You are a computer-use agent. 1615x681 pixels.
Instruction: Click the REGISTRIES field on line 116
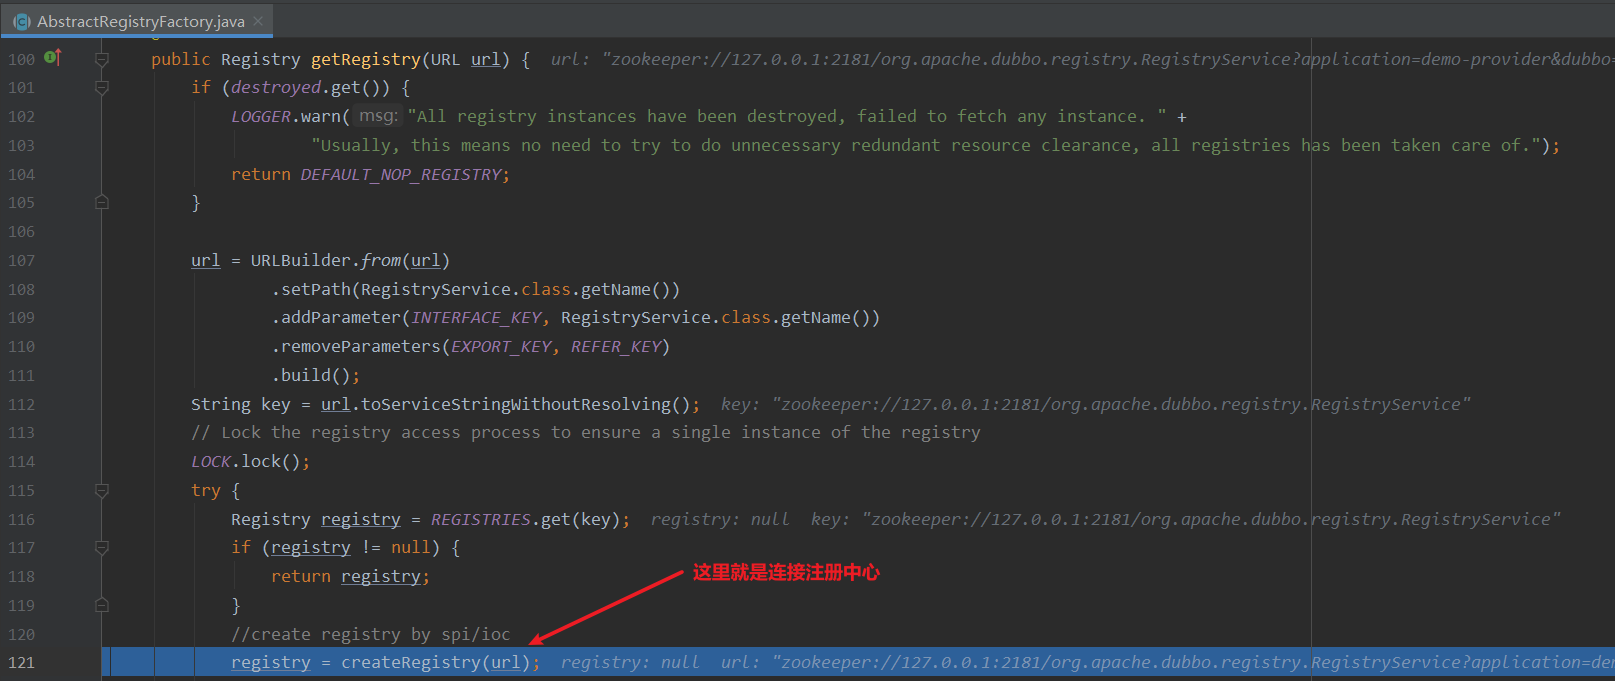pos(480,520)
